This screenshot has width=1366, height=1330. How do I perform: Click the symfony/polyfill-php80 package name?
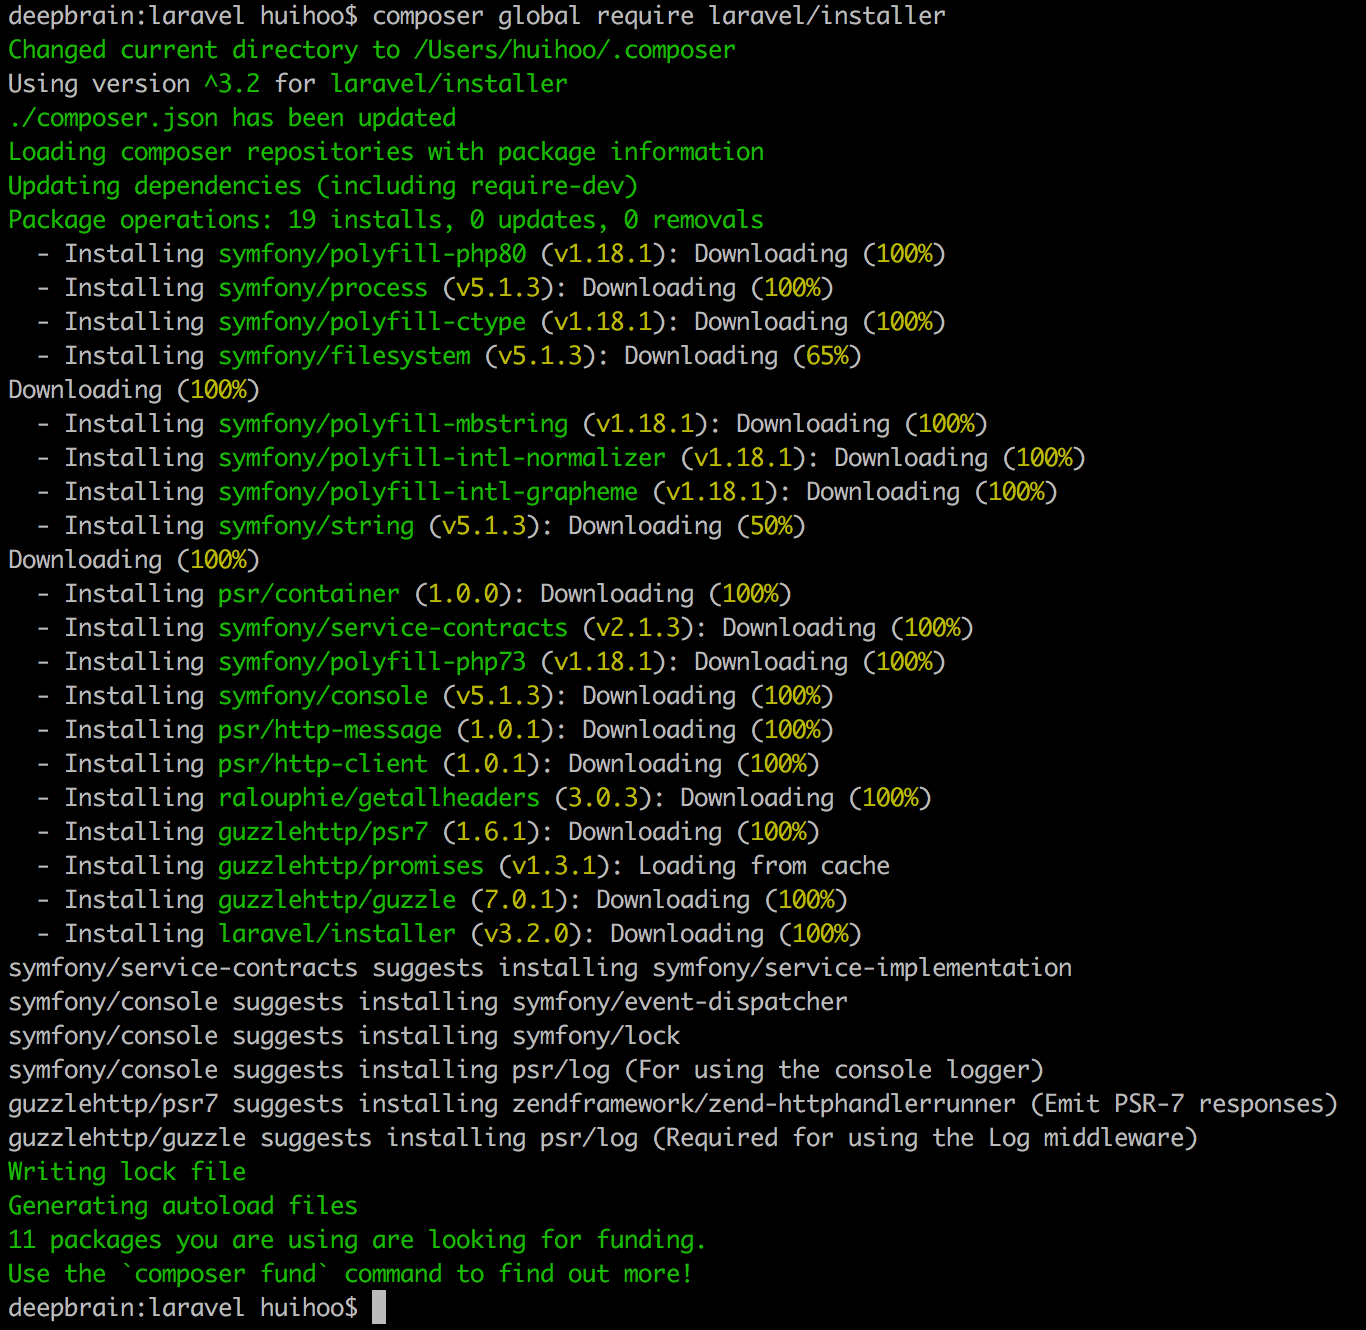[372, 254]
